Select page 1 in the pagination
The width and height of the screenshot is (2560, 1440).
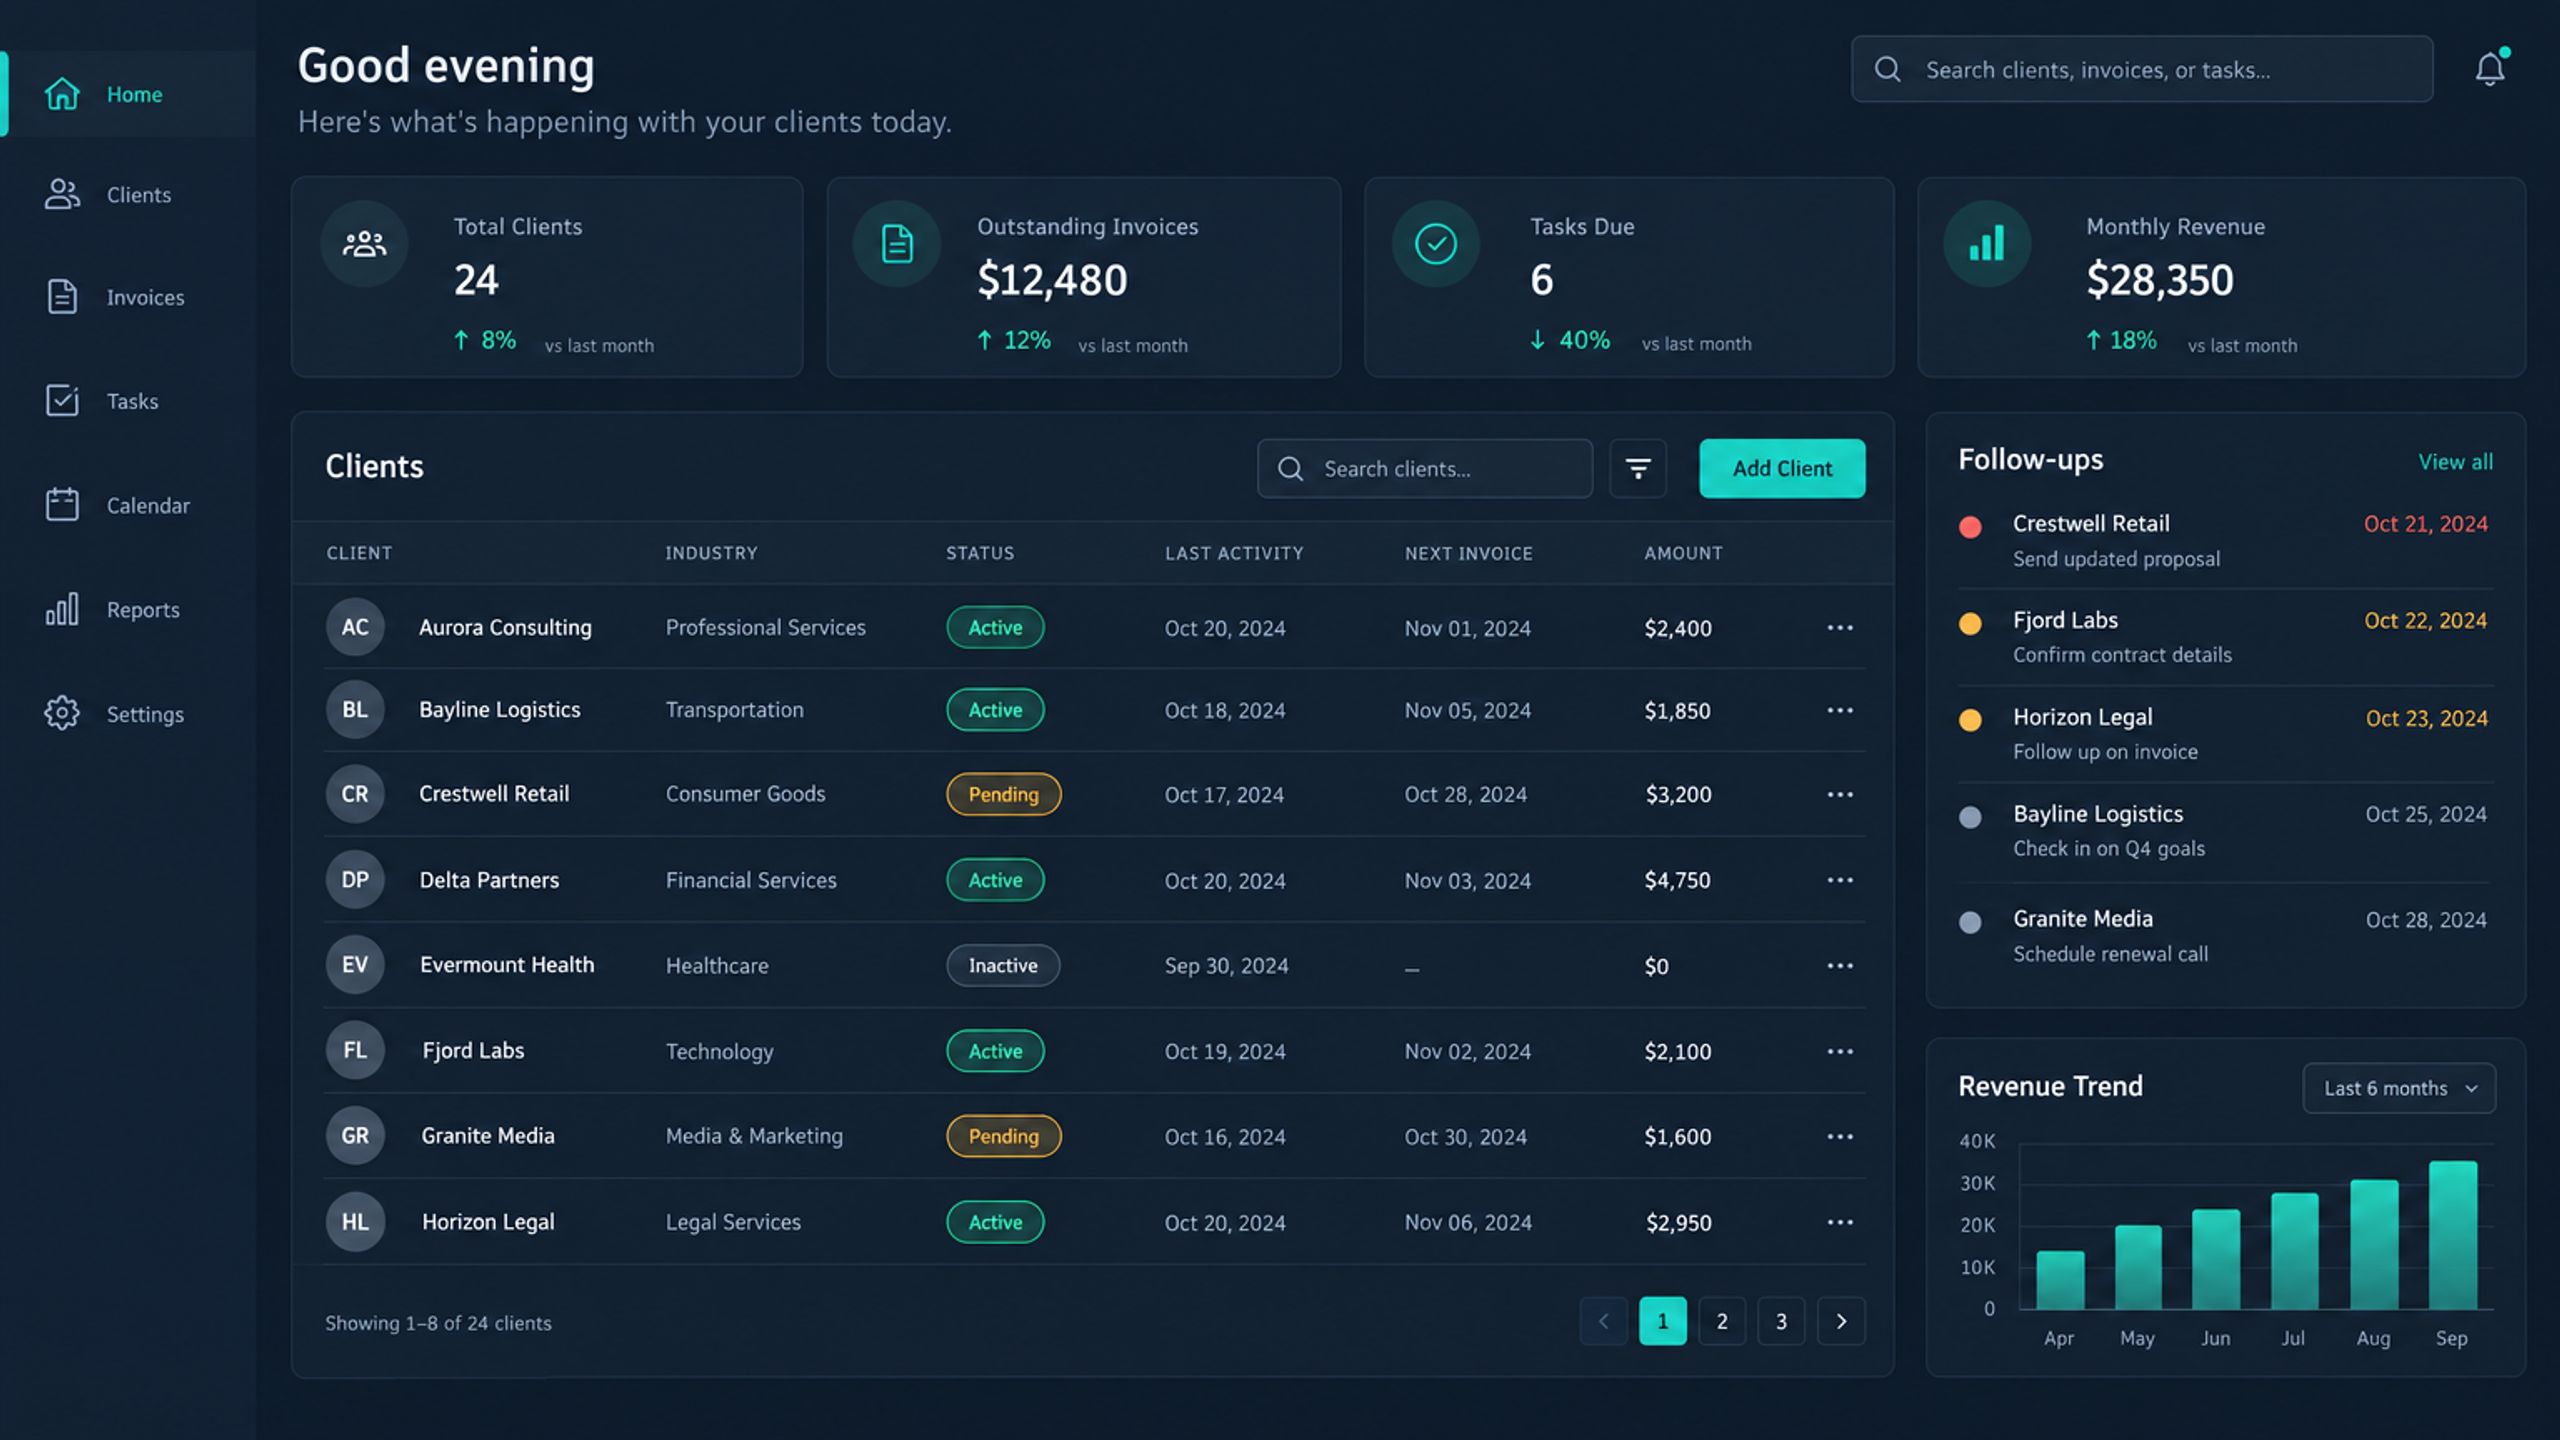(x=1663, y=1322)
